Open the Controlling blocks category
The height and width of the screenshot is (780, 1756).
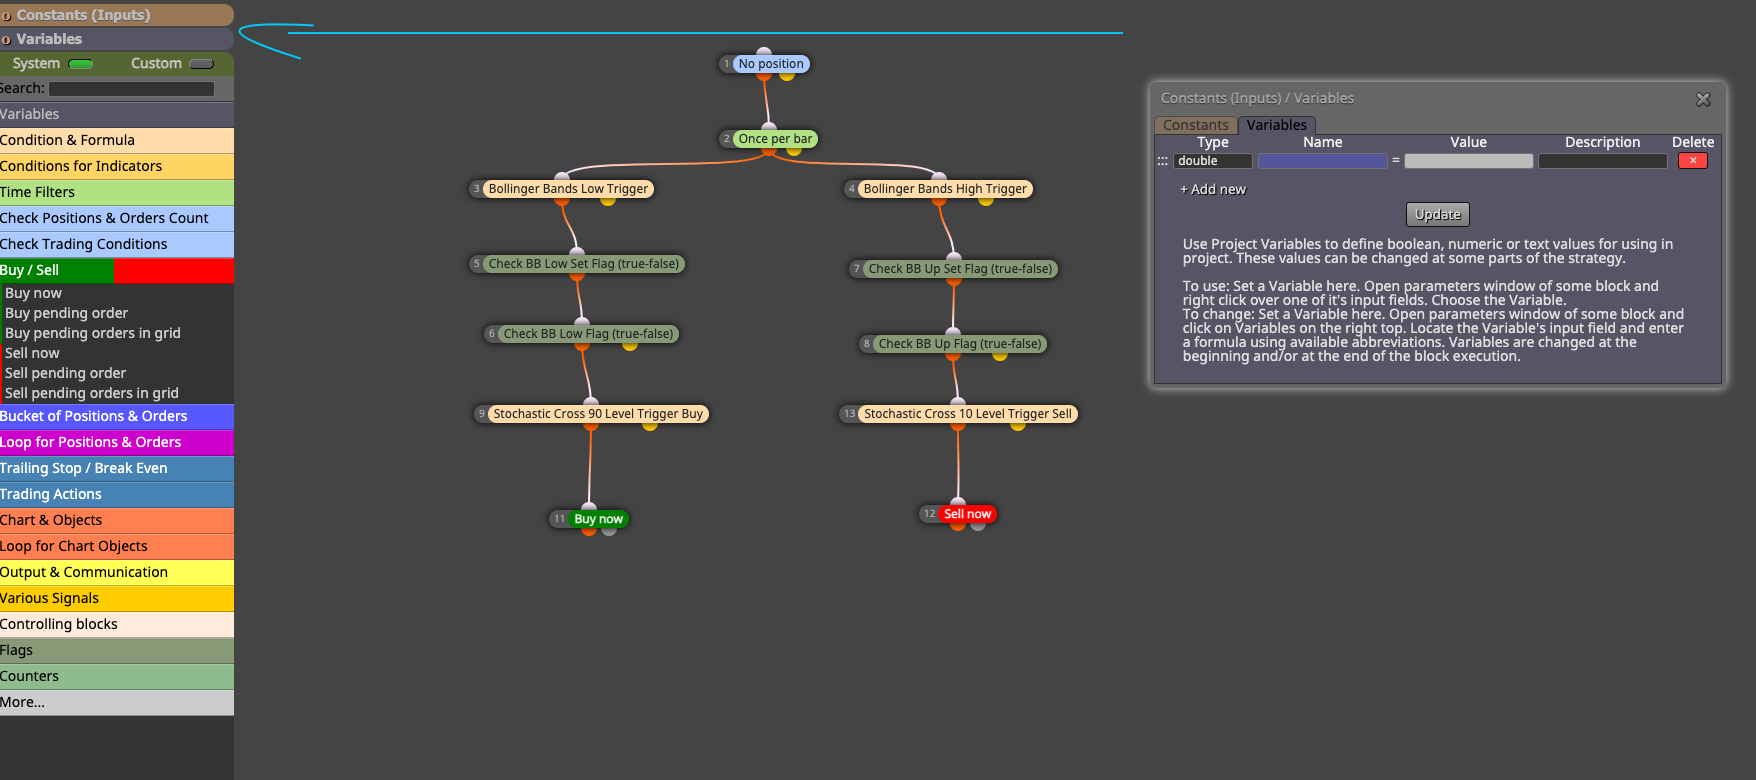(x=117, y=624)
